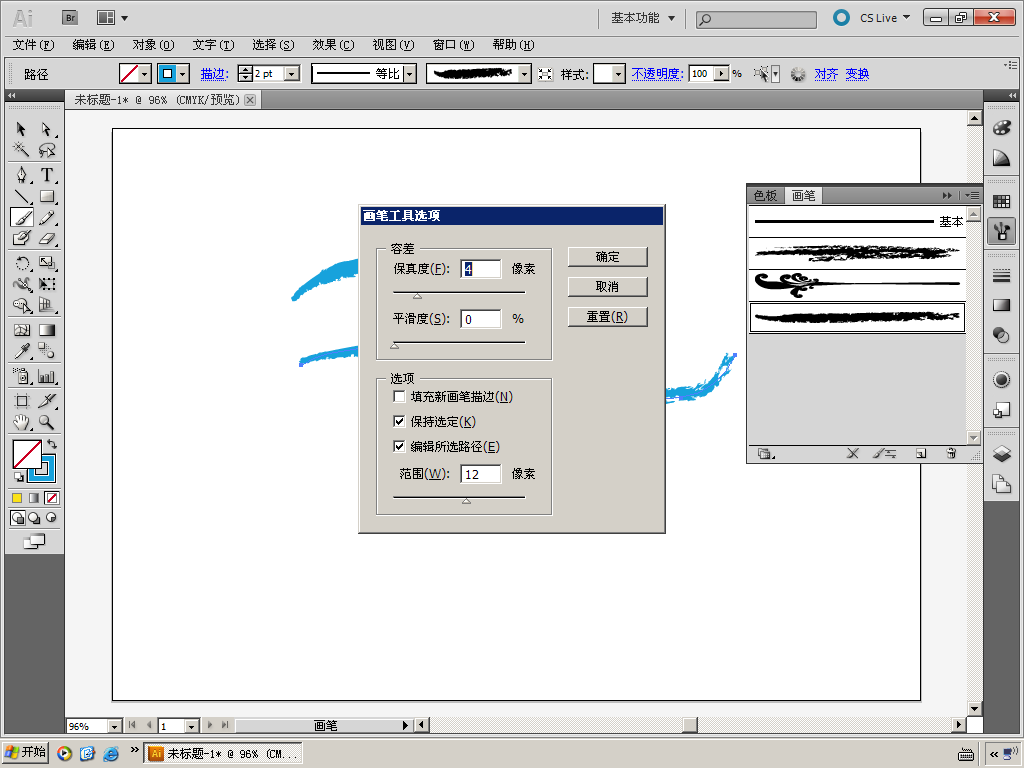The image size is (1024, 768).
Task: Open stroke weight 2 pt dropdown
Action: (292, 74)
